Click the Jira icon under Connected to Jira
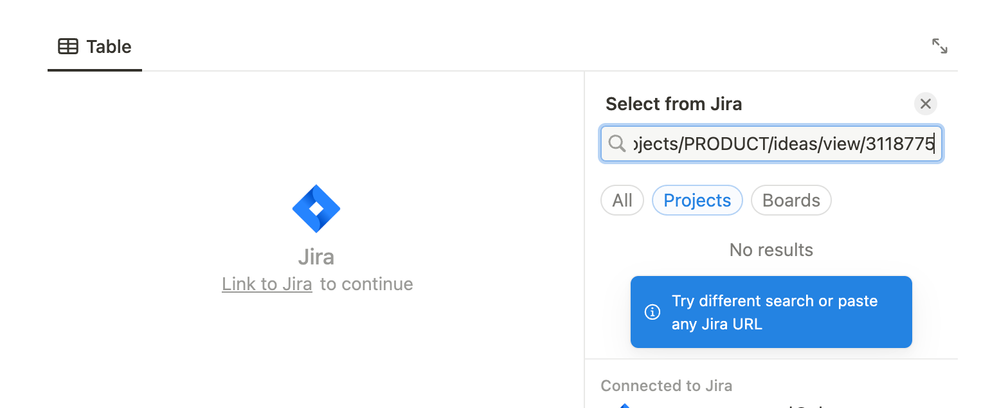Viewport: 999px width, 408px height. [x=624, y=405]
